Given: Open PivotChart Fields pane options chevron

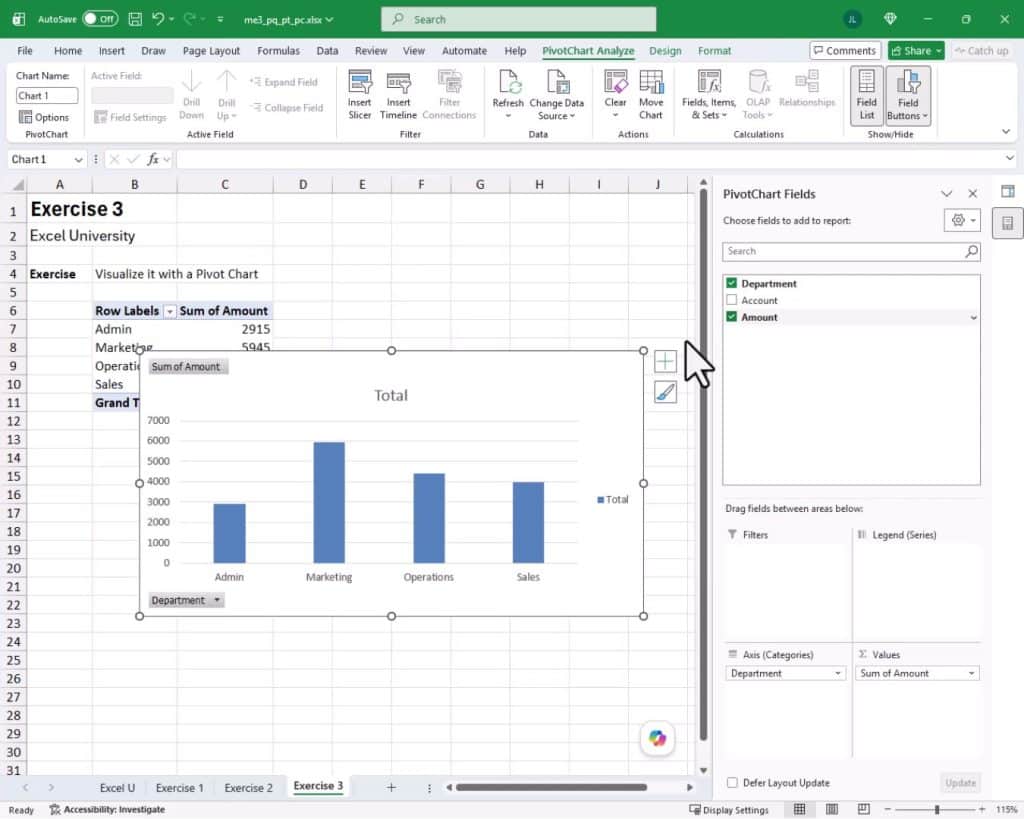Looking at the screenshot, I should click(946, 194).
